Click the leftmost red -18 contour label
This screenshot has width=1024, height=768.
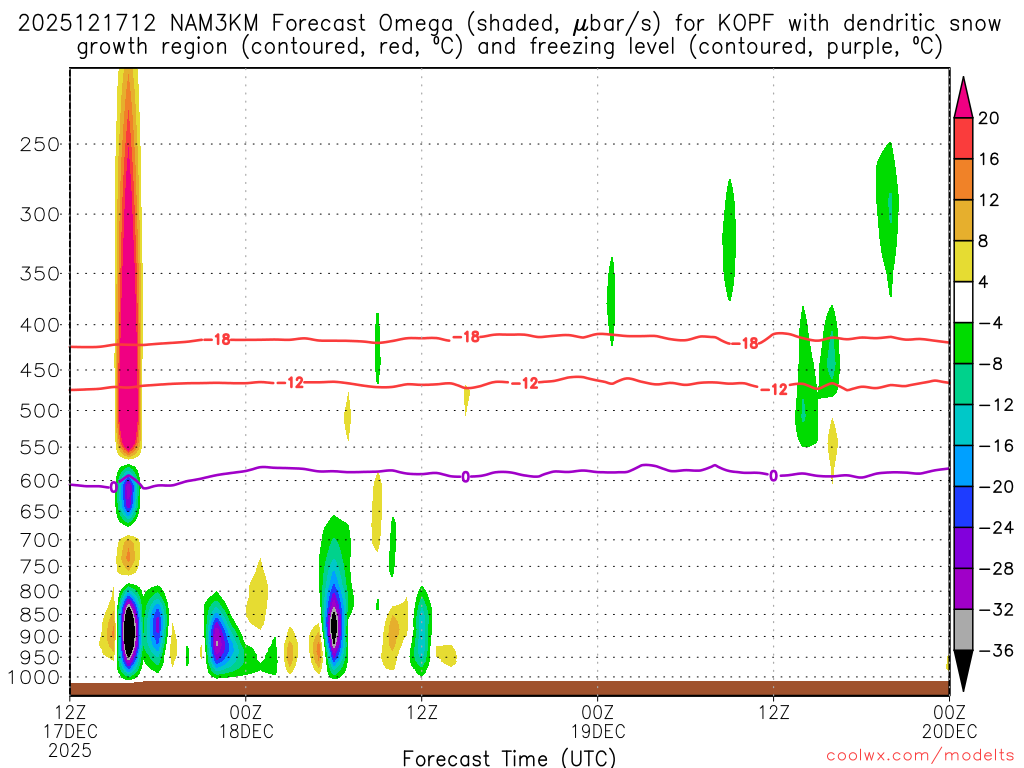pyautogui.click(x=217, y=339)
